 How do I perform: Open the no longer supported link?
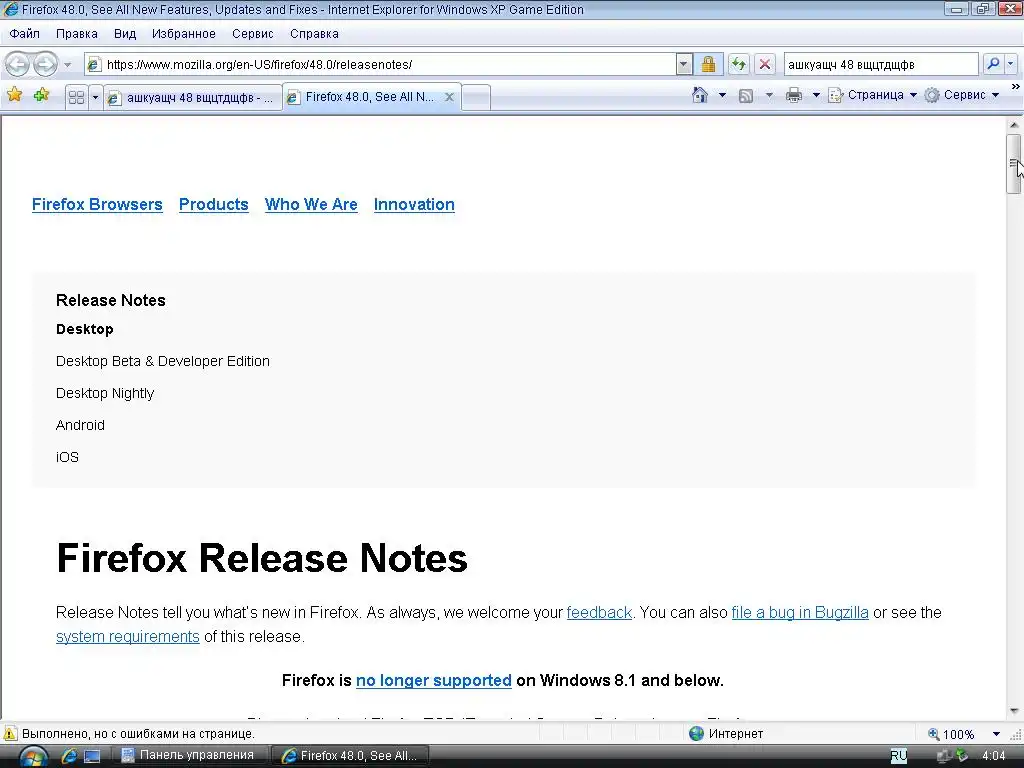(434, 680)
